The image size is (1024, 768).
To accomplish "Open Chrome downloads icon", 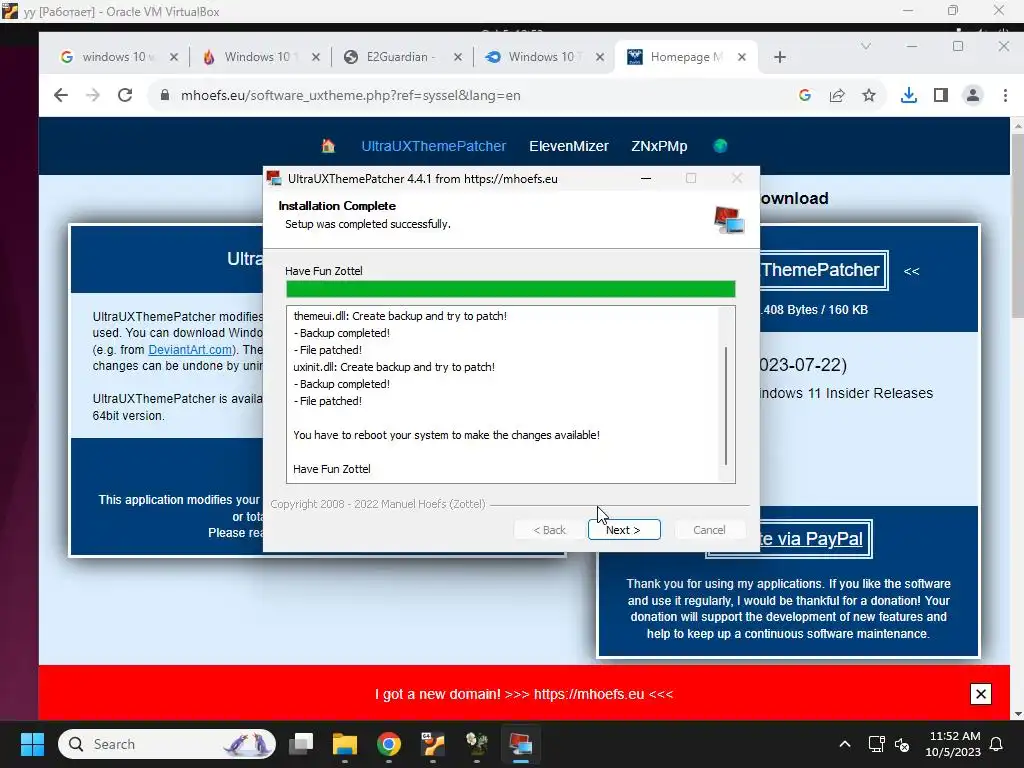I will [x=908, y=95].
